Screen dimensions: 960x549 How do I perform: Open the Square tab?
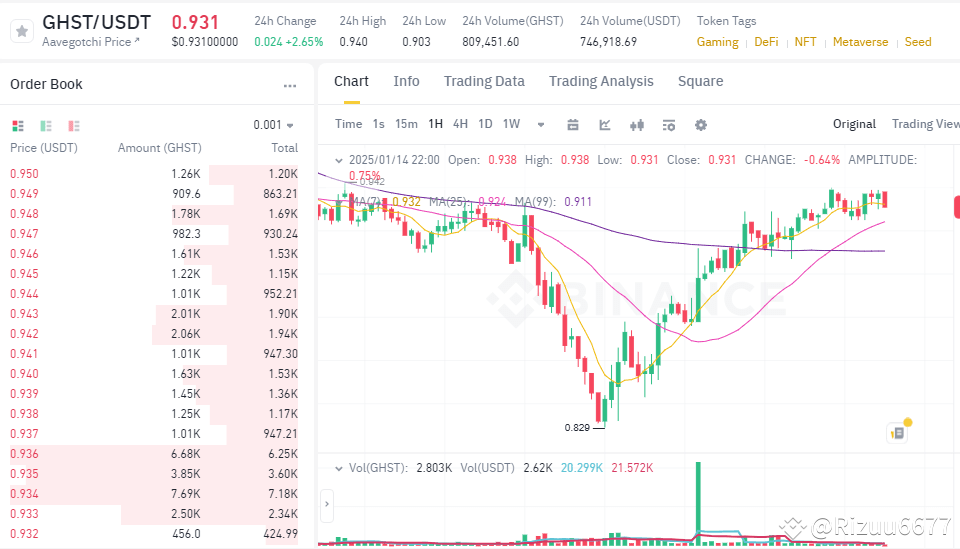[x=700, y=81]
